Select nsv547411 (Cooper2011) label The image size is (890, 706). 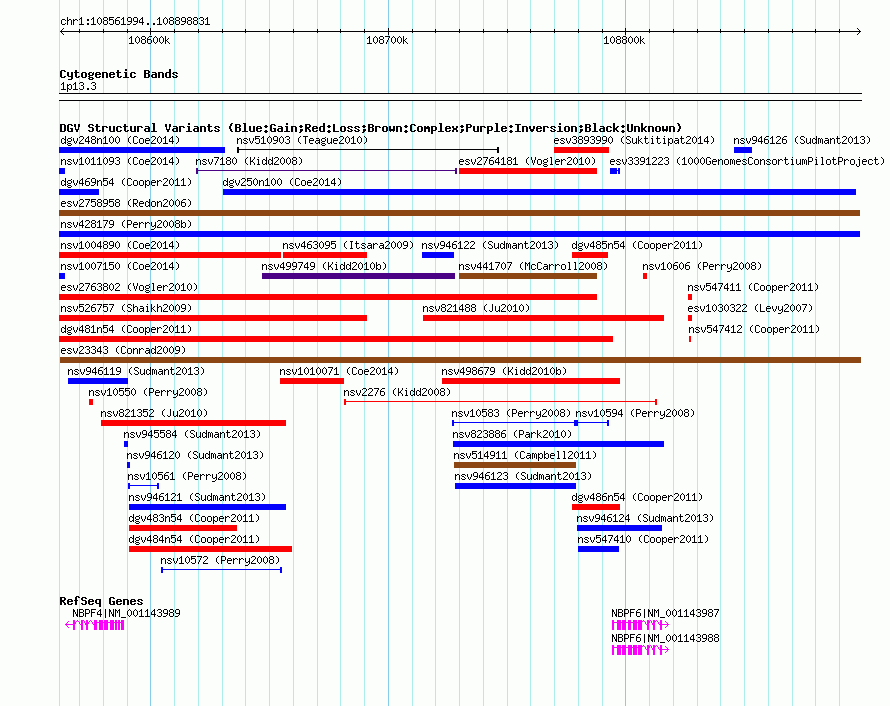[753, 287]
